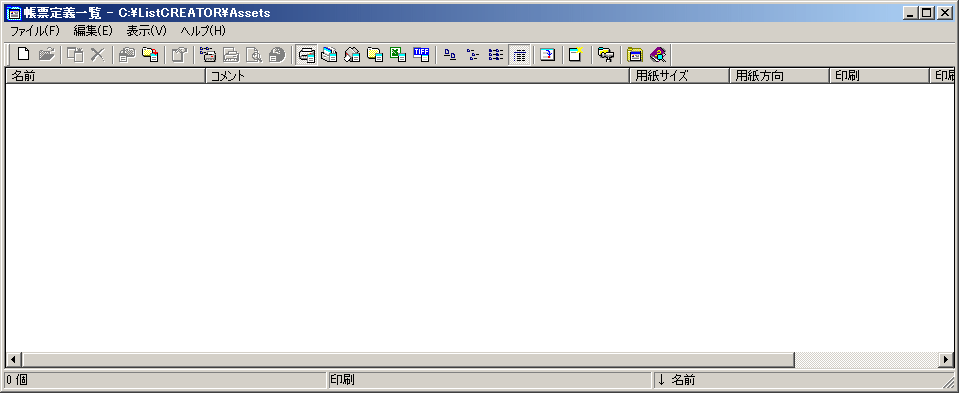Click the horizontal scrollbar left arrow
Viewport: 959px width, 393px height.
click(x=14, y=359)
